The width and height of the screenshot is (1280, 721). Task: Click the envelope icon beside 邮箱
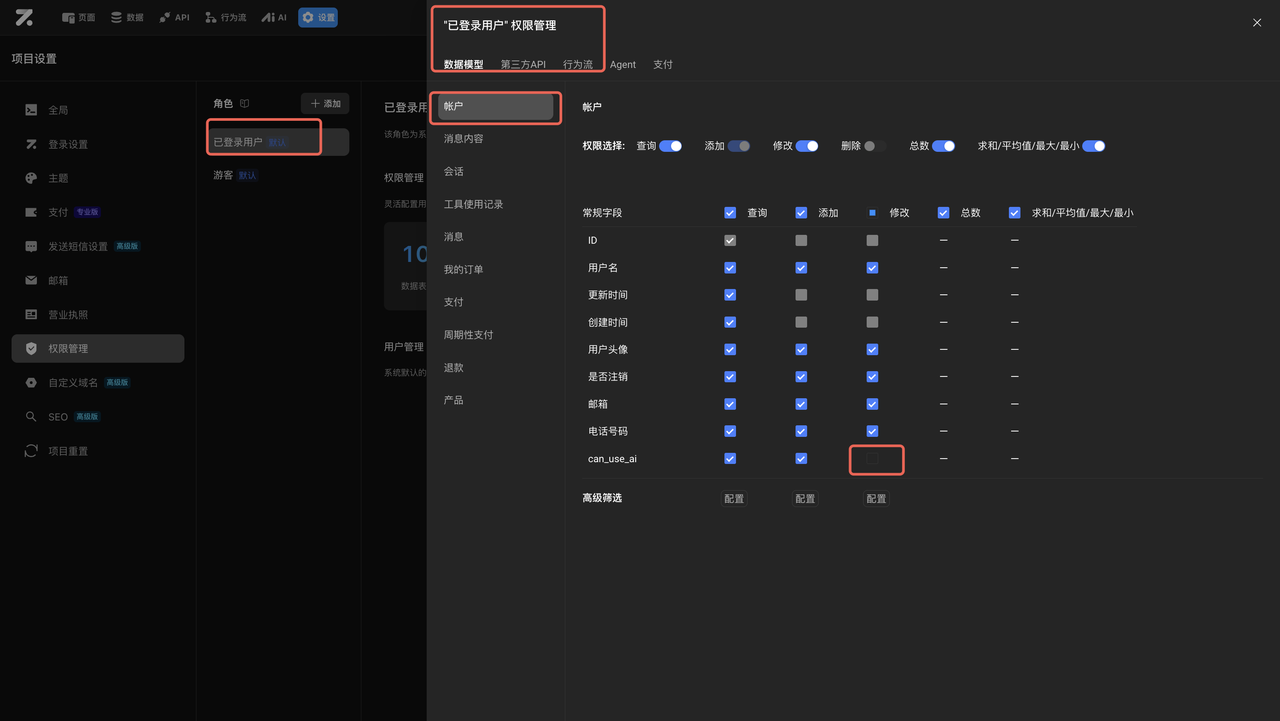[31, 280]
